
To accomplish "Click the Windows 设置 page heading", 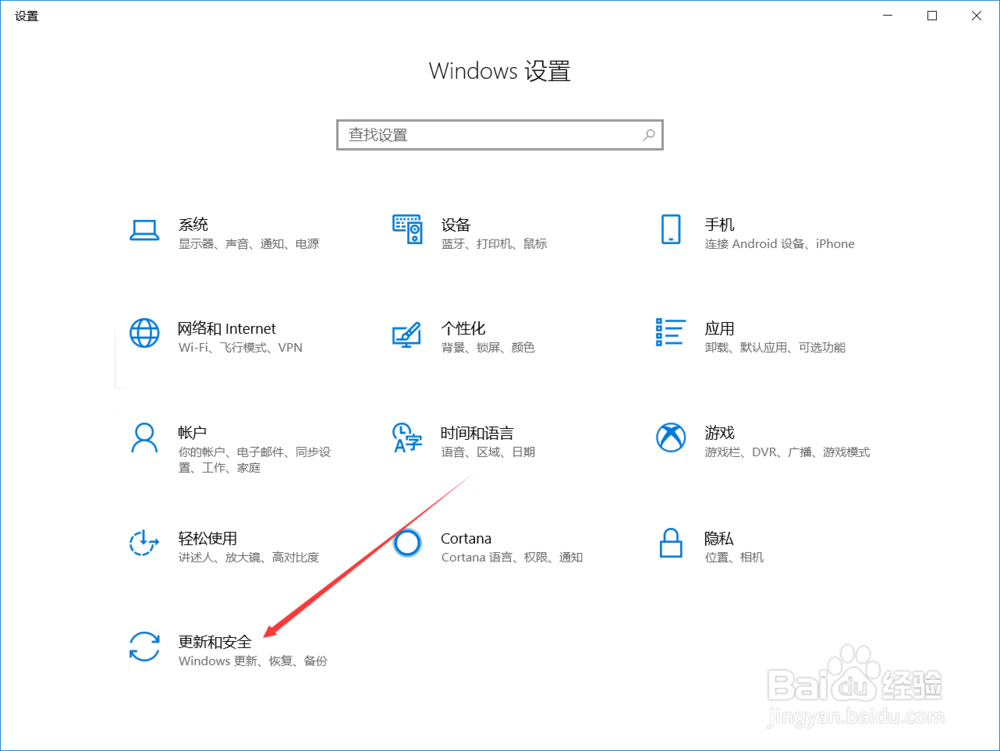I will [499, 71].
